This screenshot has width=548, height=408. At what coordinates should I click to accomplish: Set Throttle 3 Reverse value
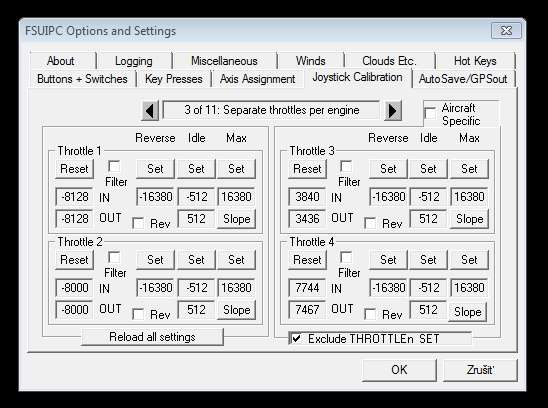pos(388,169)
